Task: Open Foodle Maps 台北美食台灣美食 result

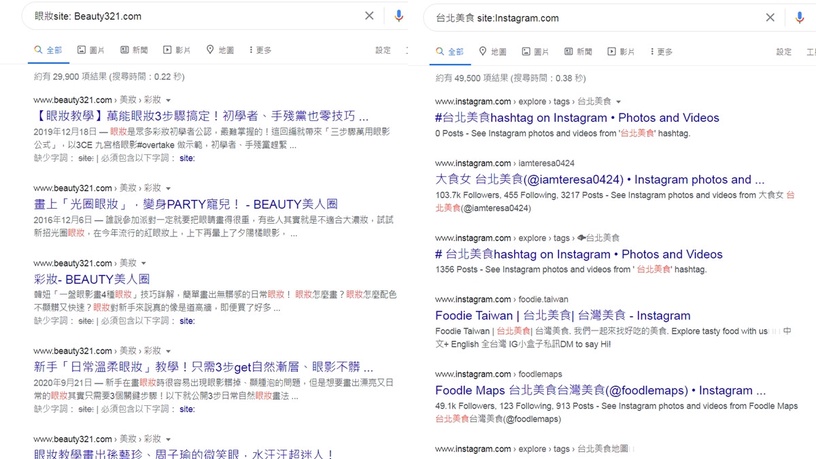Action: 601,390
